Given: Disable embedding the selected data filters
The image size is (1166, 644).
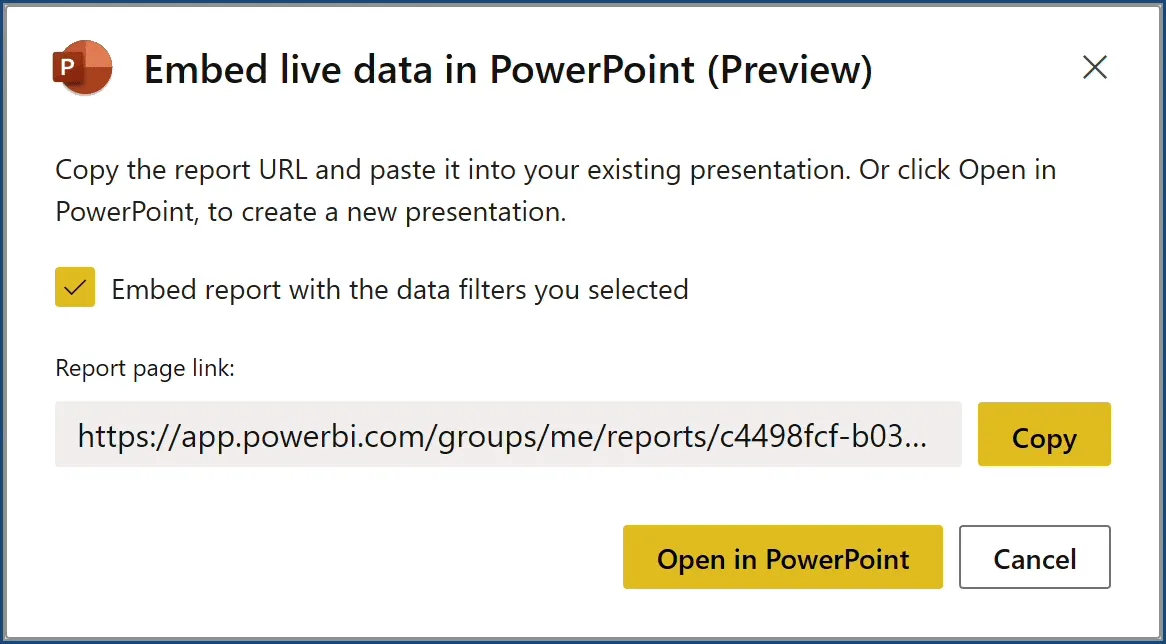Looking at the screenshot, I should coord(75,288).
